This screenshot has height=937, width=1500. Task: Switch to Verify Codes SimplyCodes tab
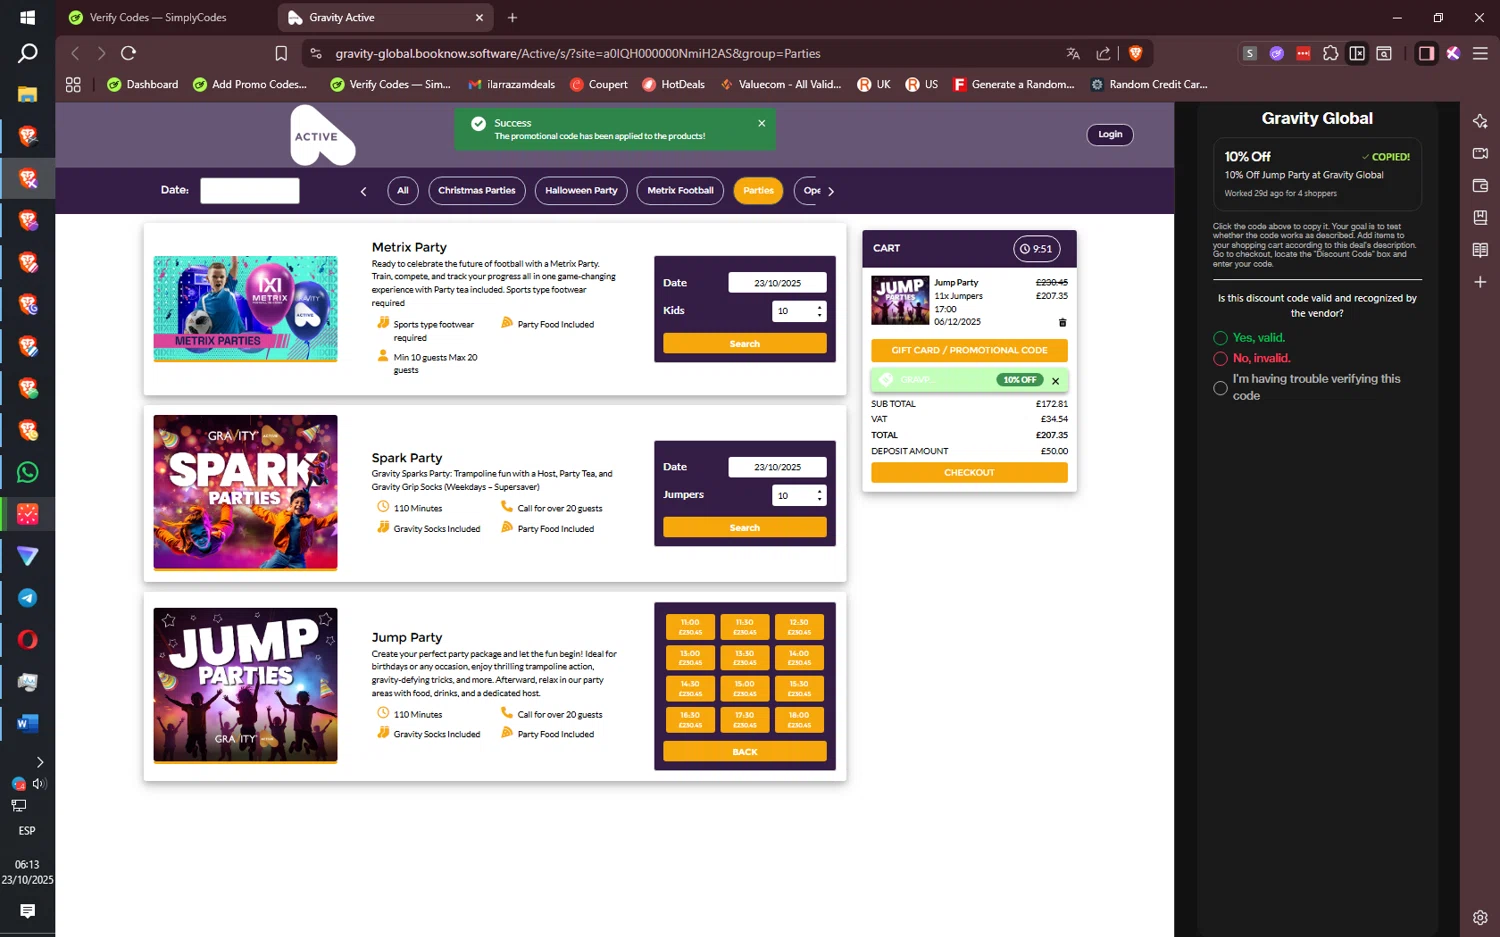pos(158,17)
